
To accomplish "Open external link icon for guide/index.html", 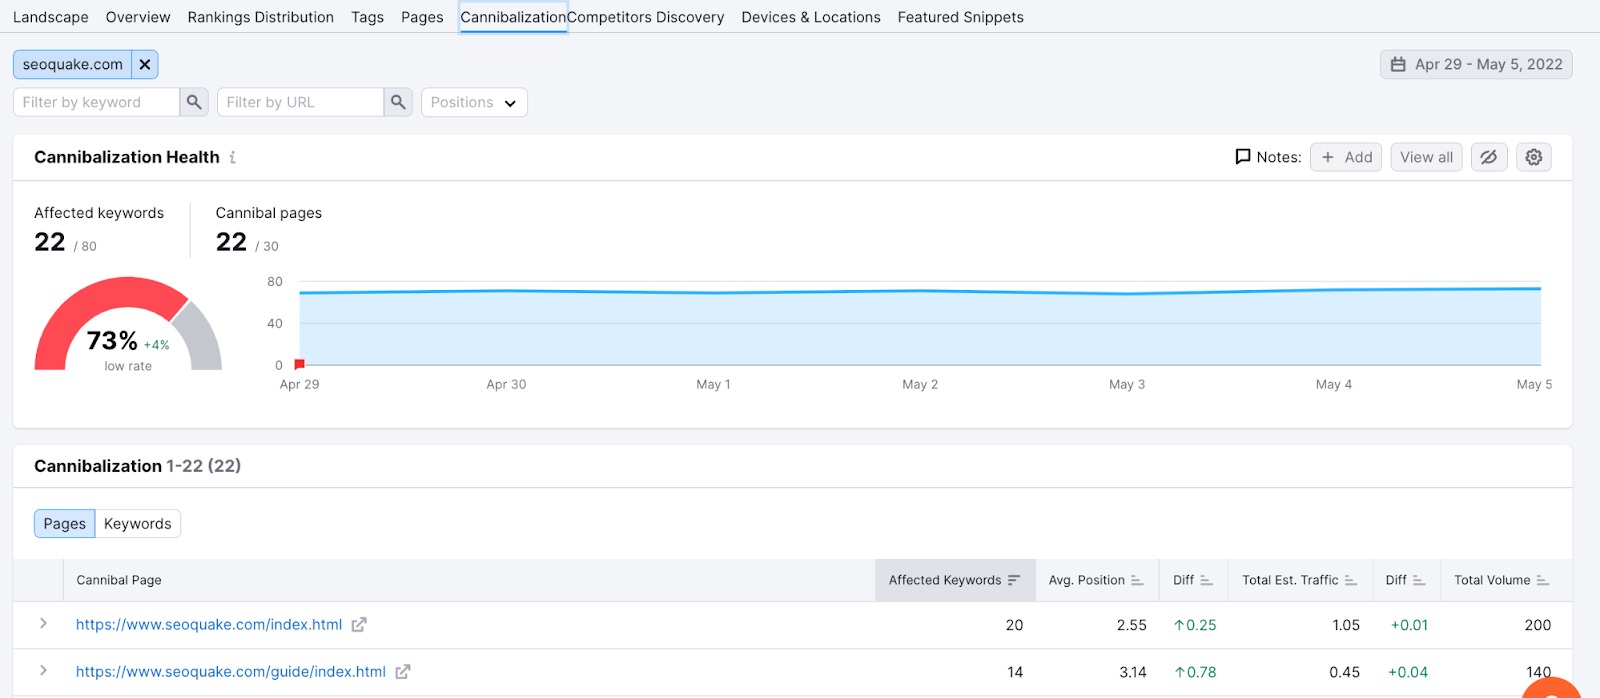I will pos(403,672).
